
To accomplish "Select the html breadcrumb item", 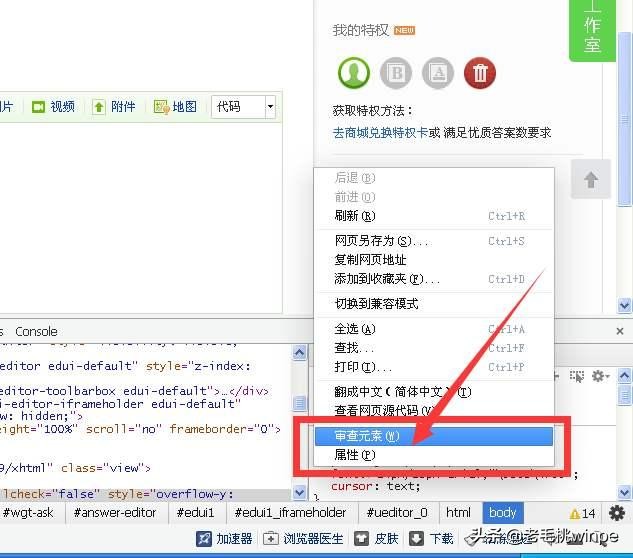I will pos(458,513).
